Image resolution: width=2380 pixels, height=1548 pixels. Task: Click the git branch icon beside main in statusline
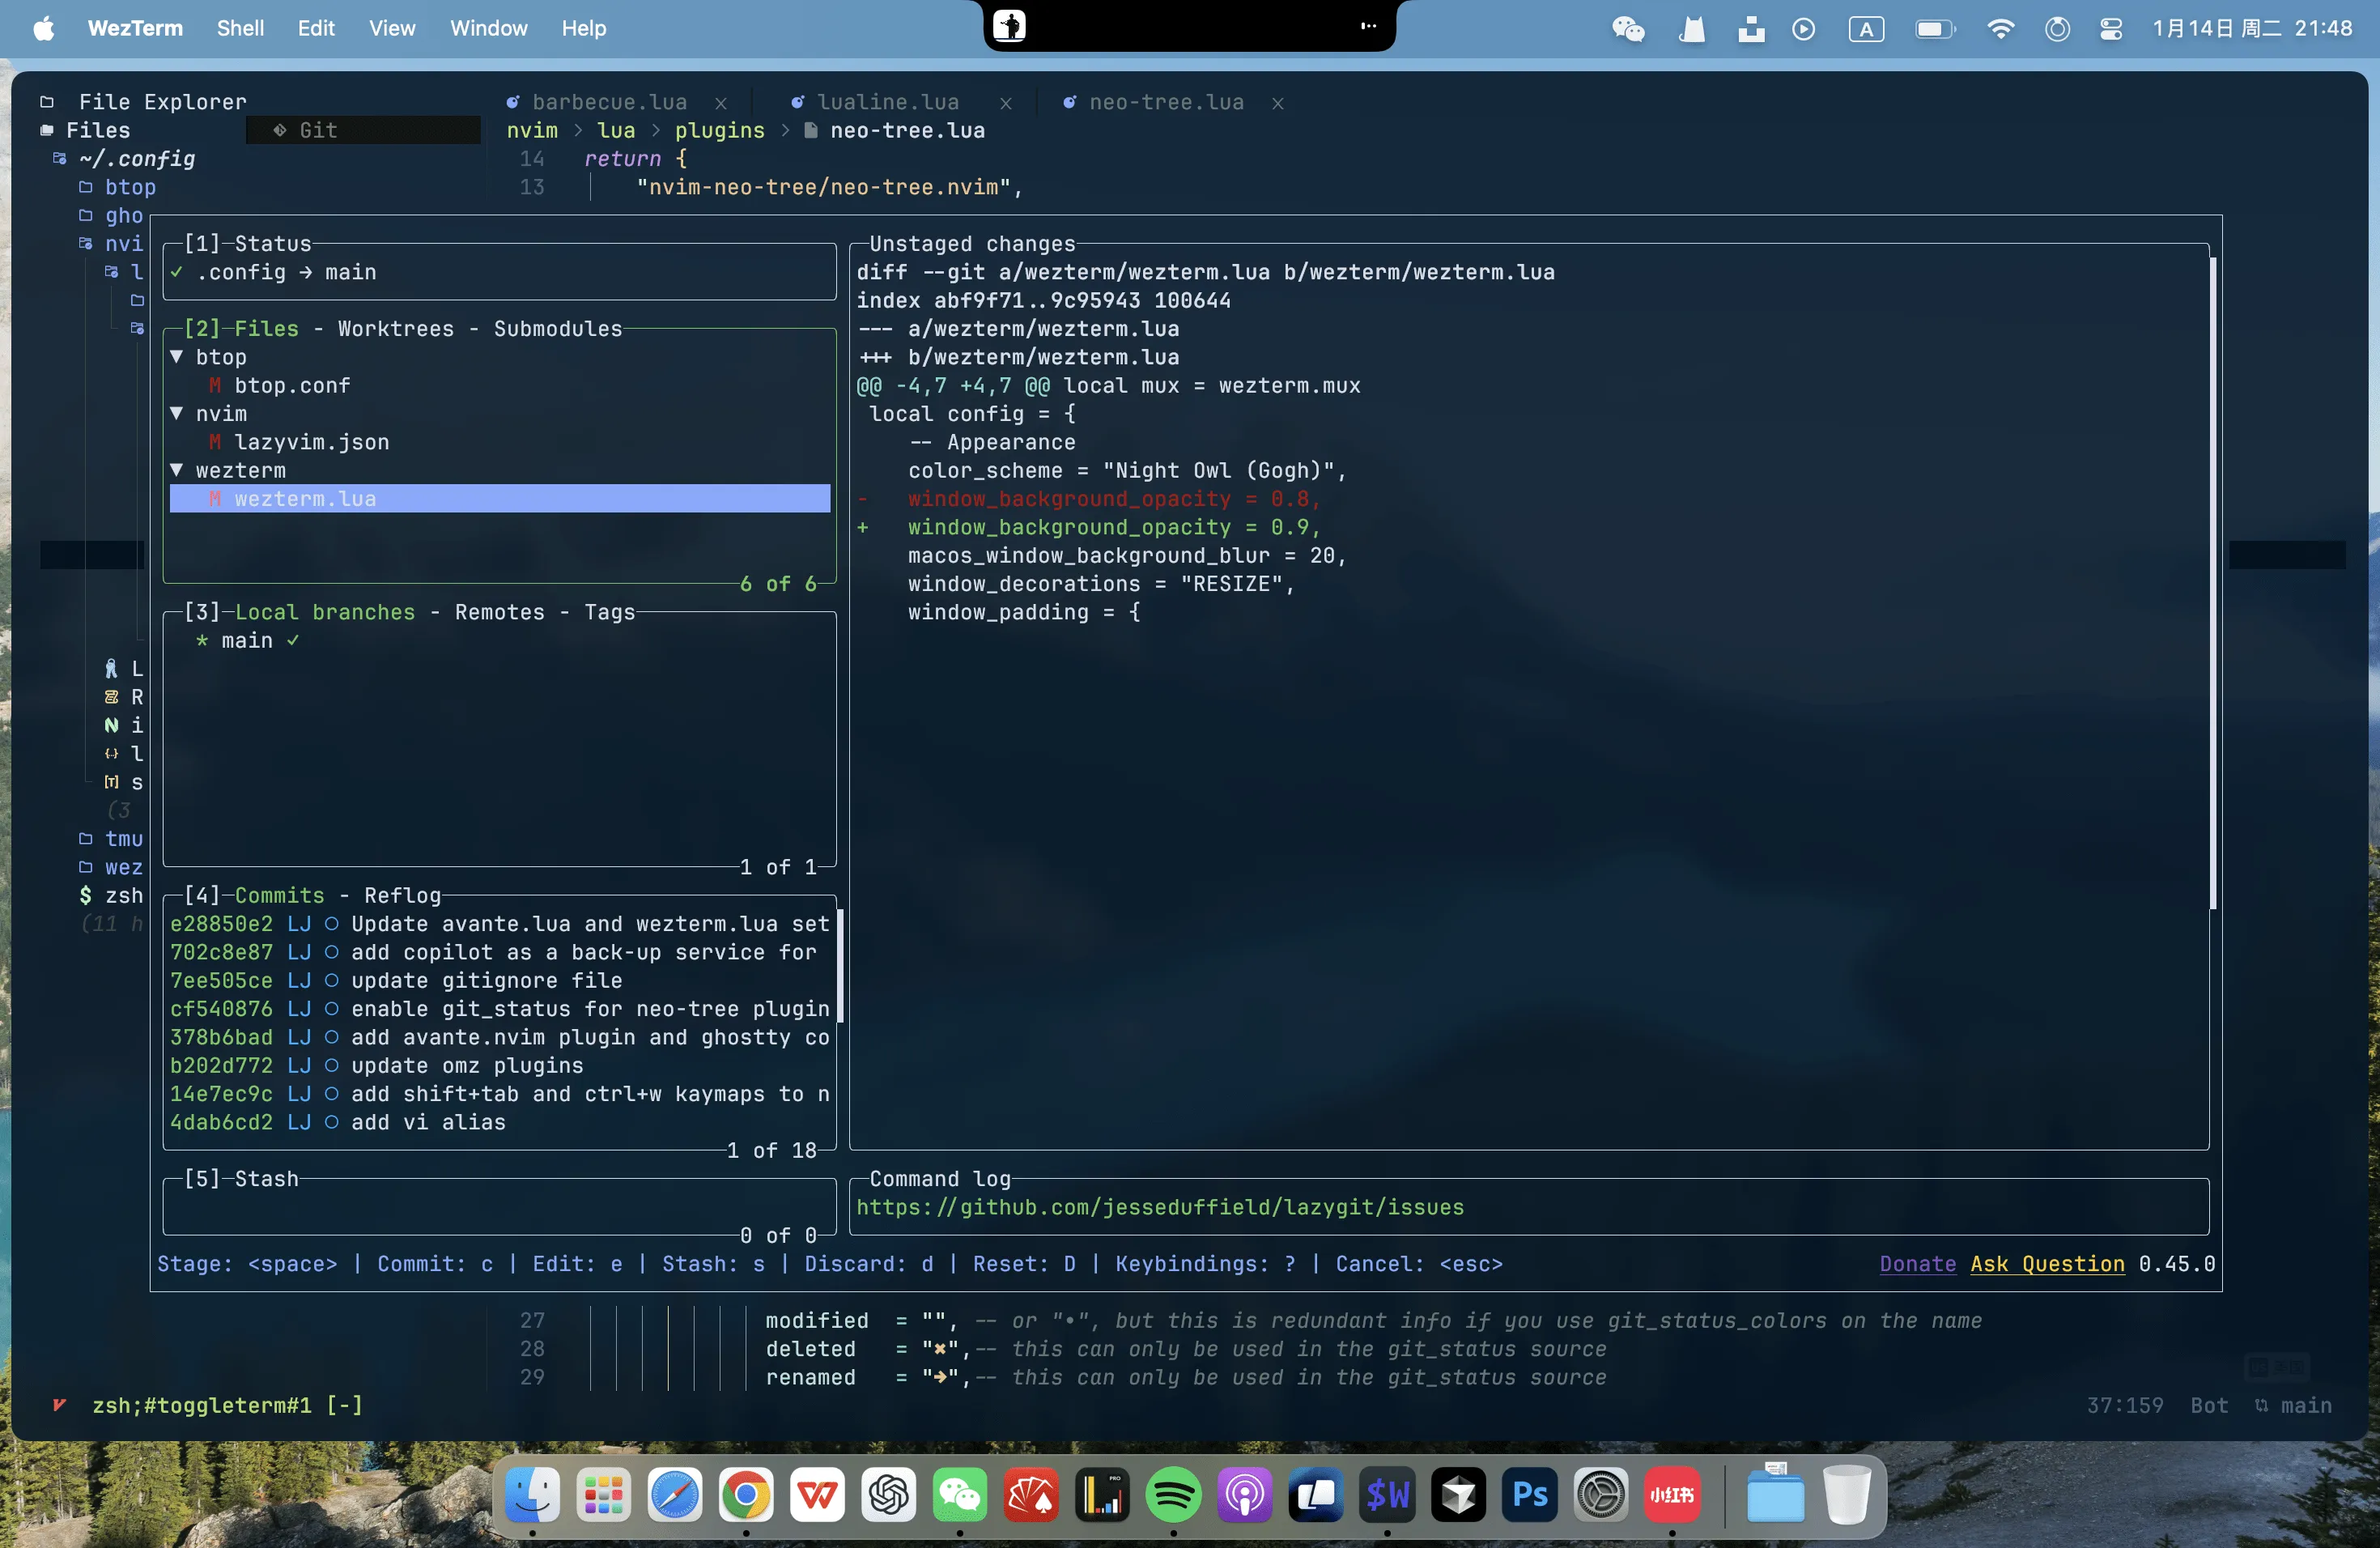coord(2262,1406)
